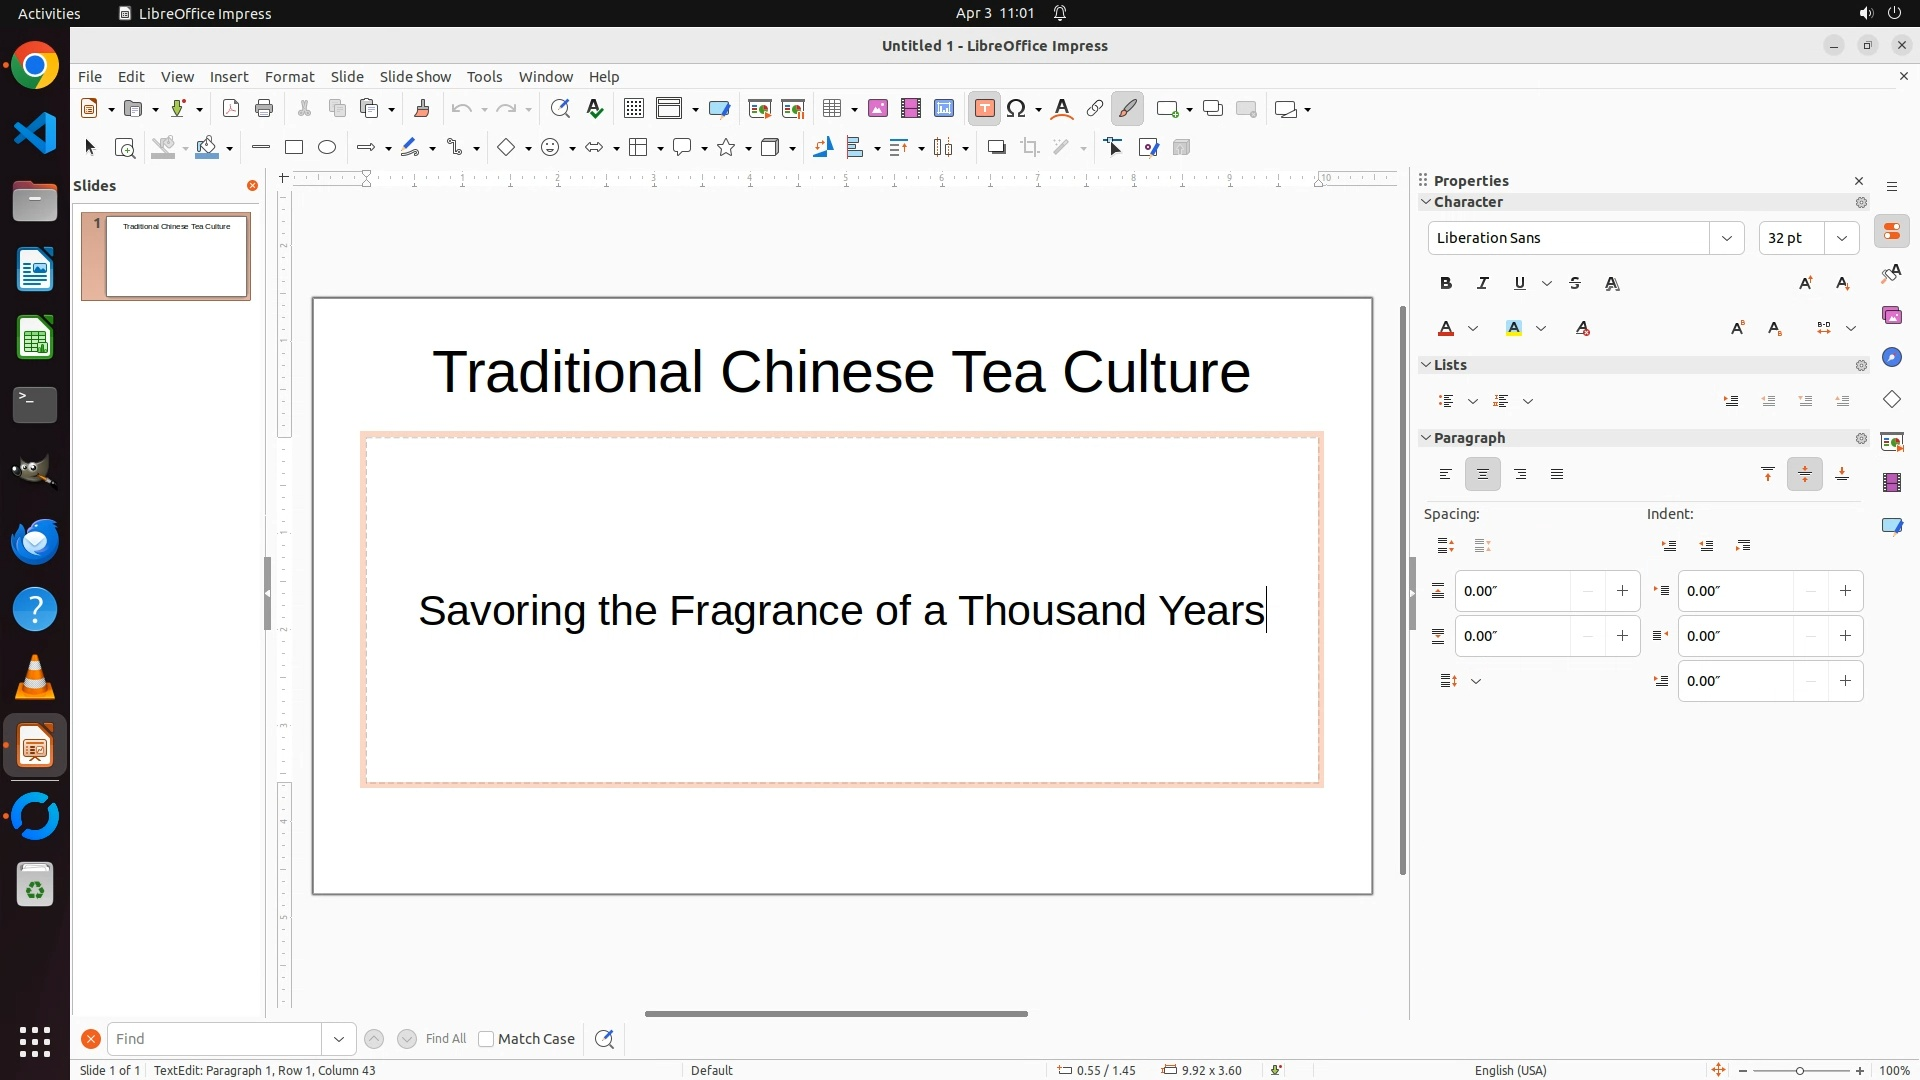Open the Slide Show menu
Viewport: 1920px width, 1080px height.
pos(415,77)
